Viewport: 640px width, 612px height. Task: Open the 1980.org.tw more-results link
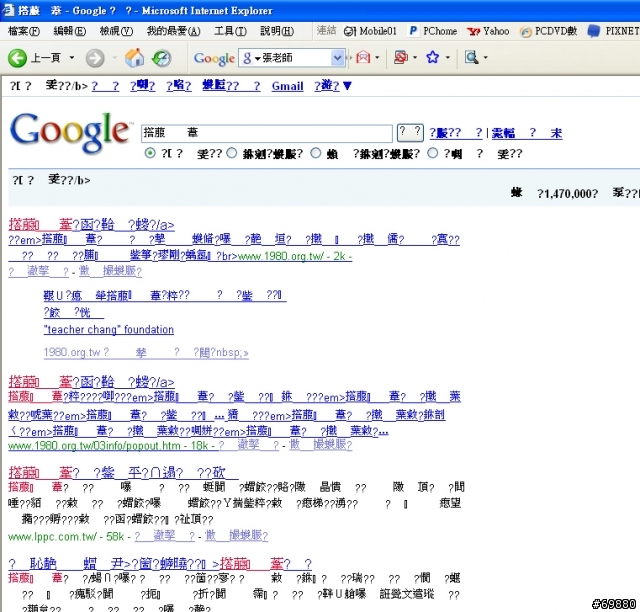pyautogui.click(x=146, y=352)
